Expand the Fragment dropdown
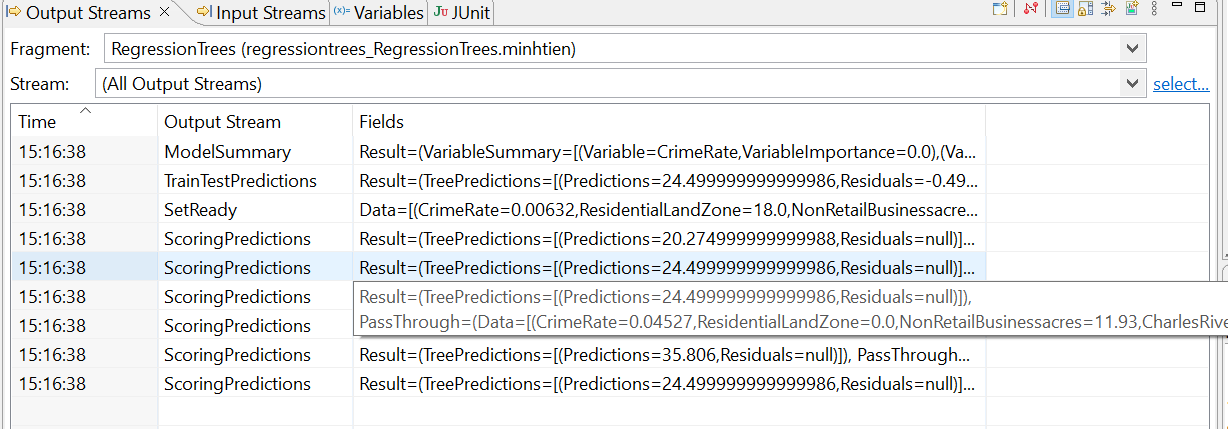The width and height of the screenshot is (1228, 429). 1132,48
